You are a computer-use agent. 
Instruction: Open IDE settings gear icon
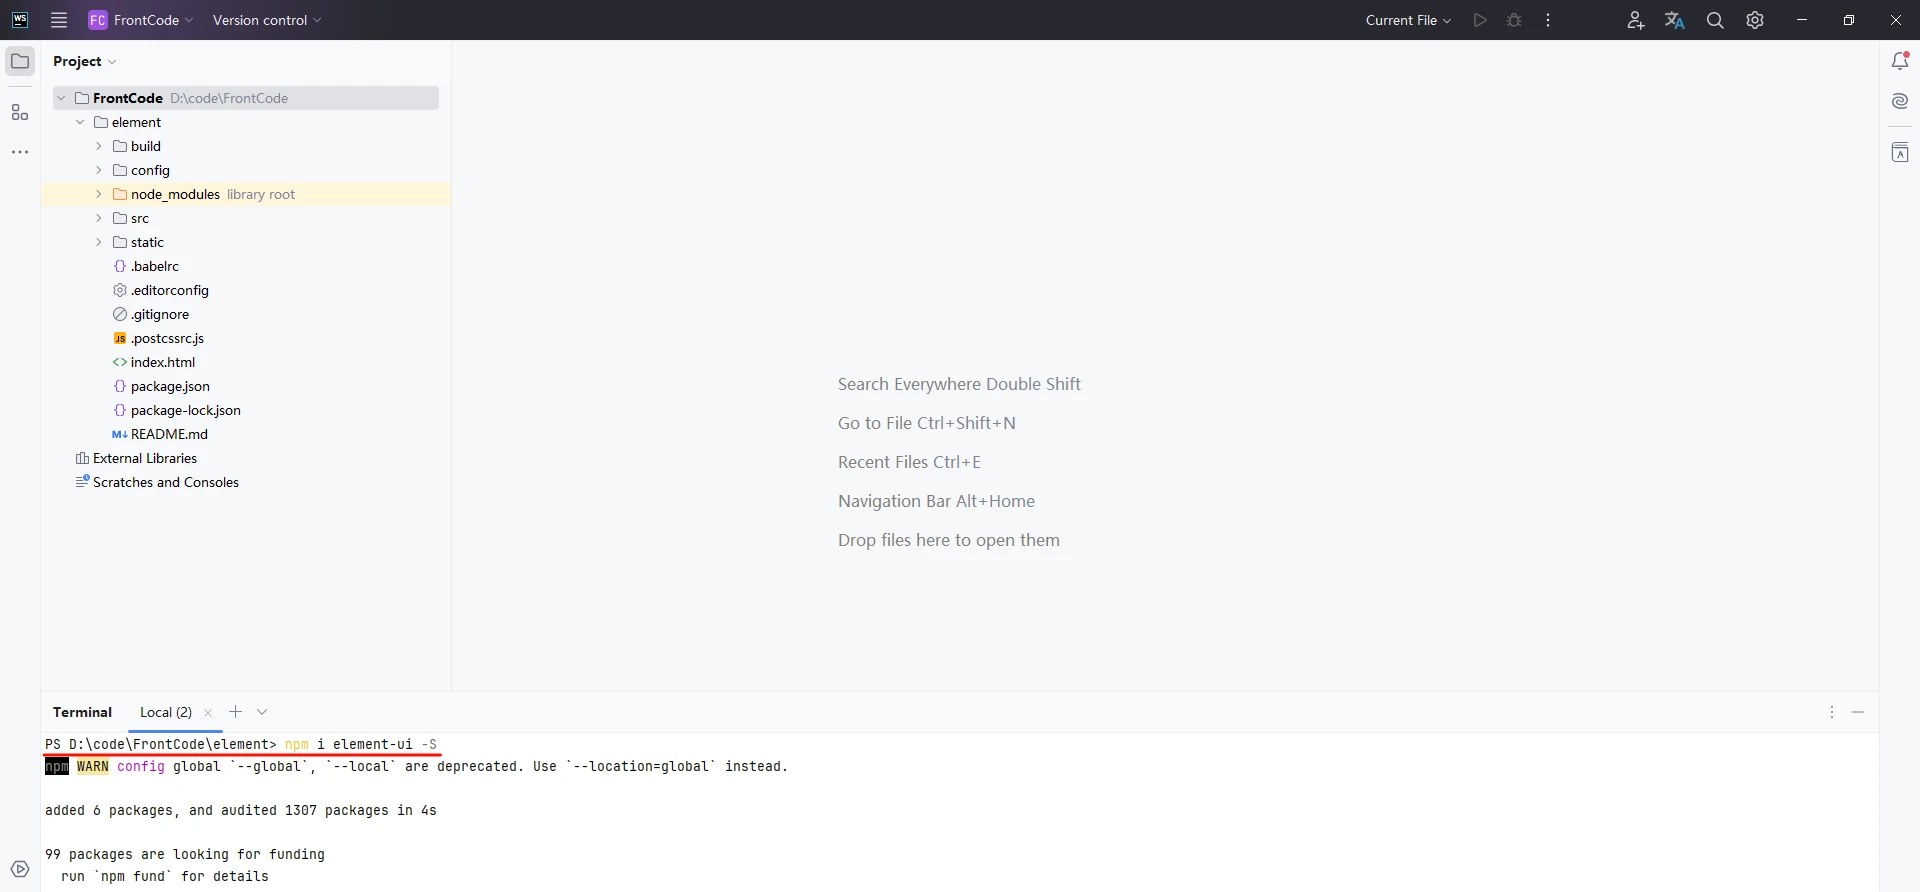click(x=1755, y=20)
